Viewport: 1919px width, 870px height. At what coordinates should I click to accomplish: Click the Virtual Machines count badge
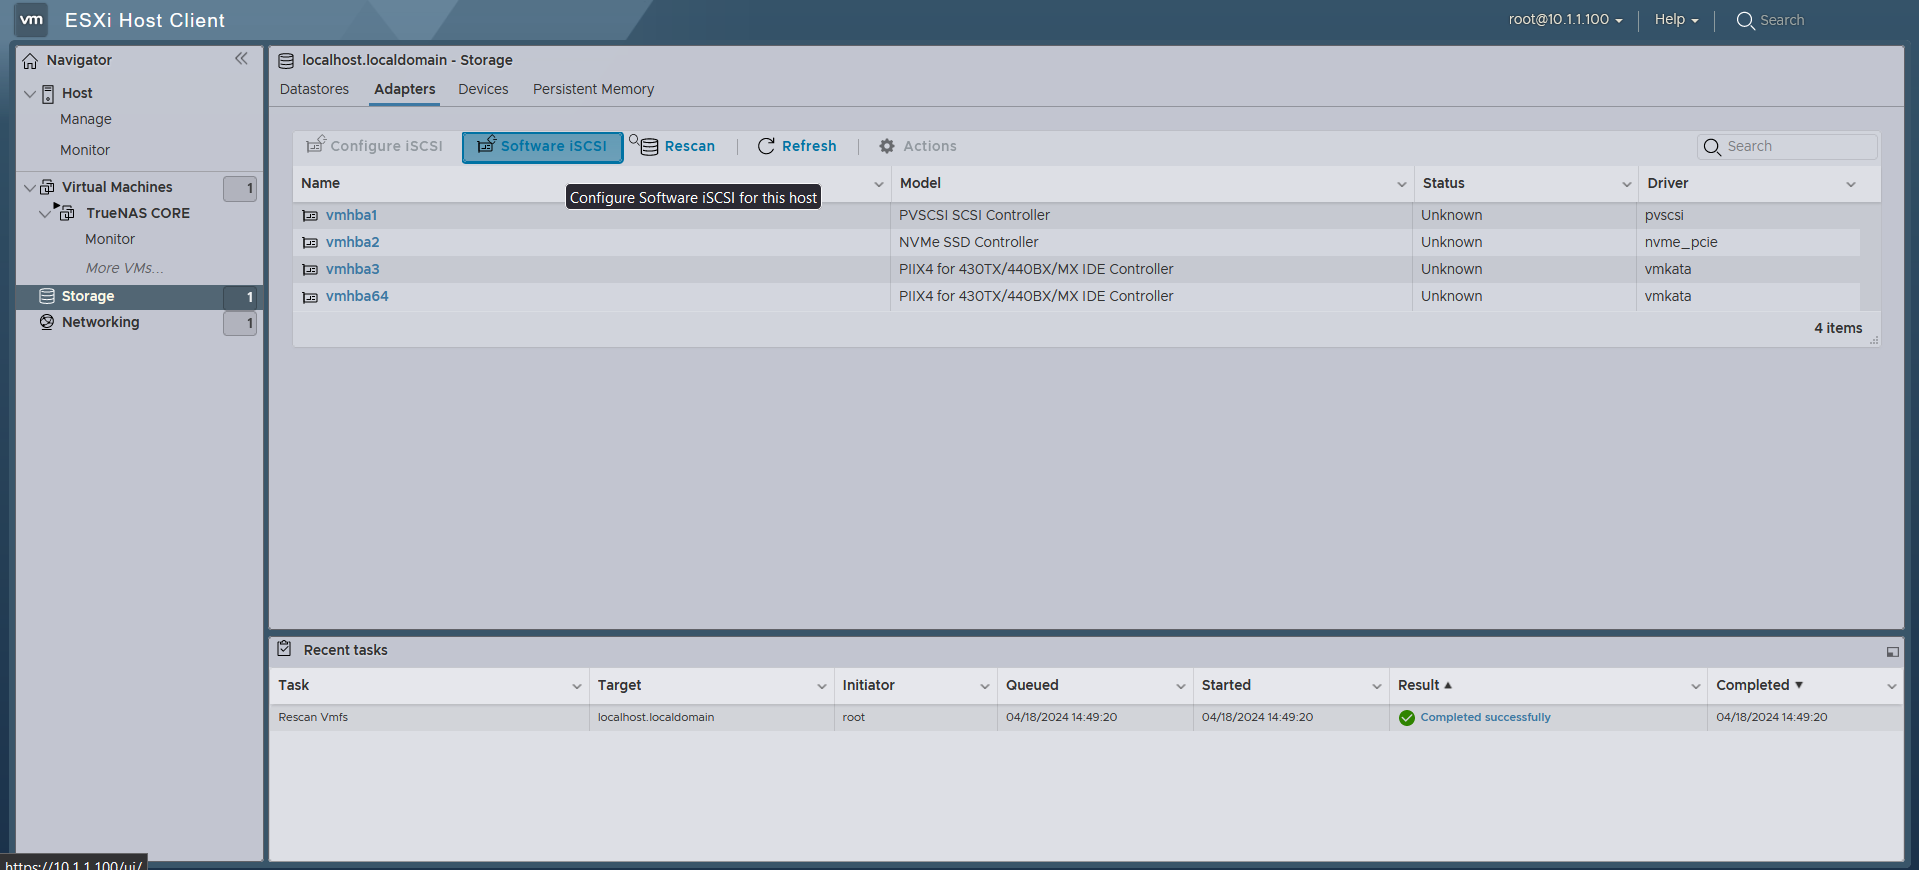coord(240,188)
